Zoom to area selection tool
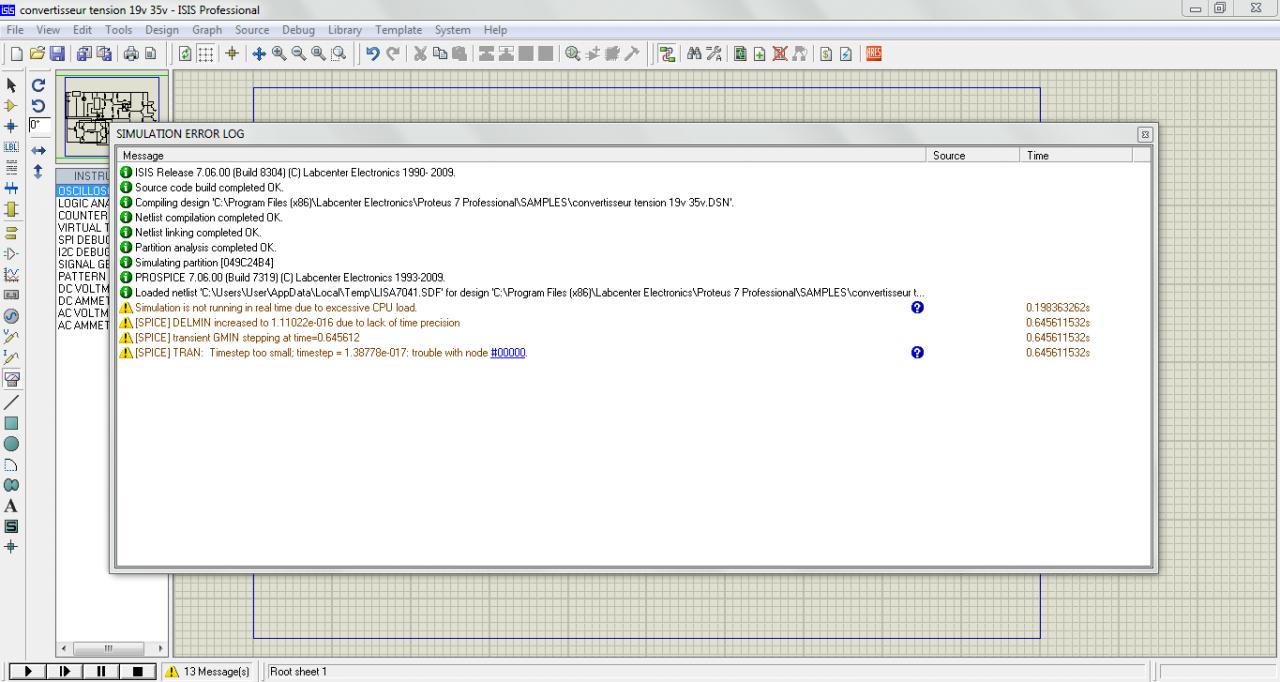Screen dimensions: 1280x682 (x=339, y=53)
